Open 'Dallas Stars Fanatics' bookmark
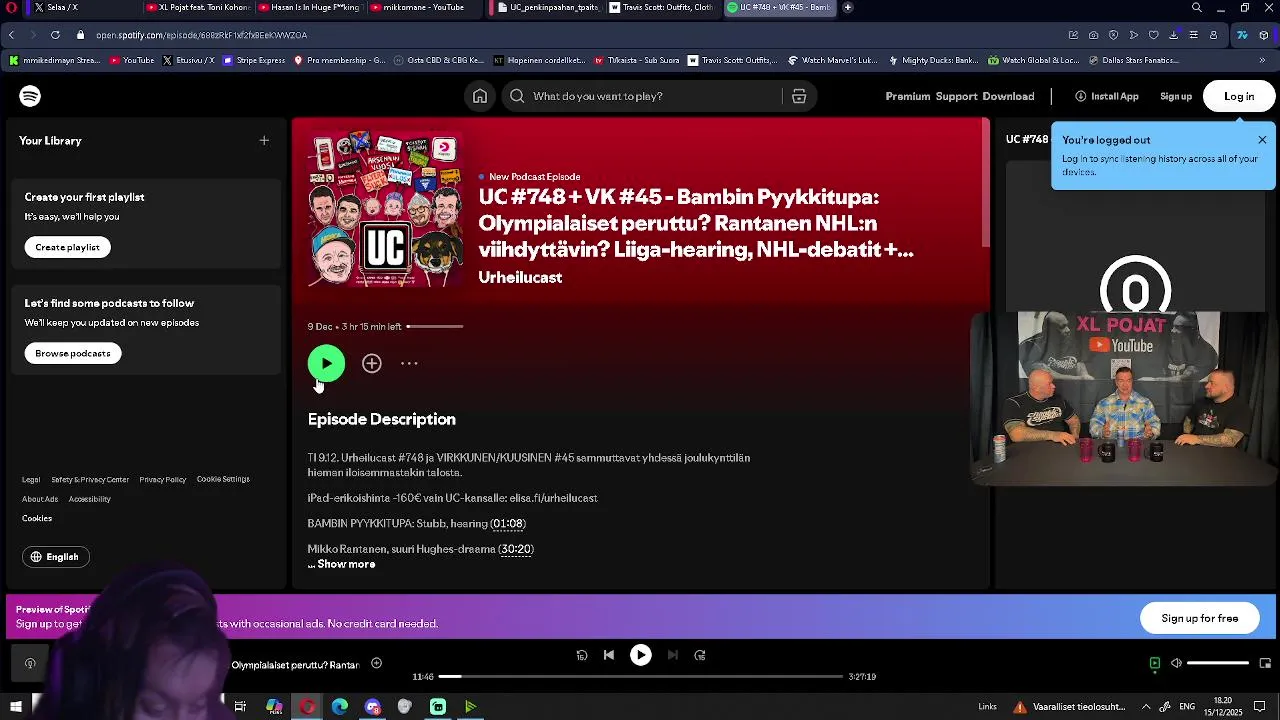The height and width of the screenshot is (720, 1280). click(1133, 60)
